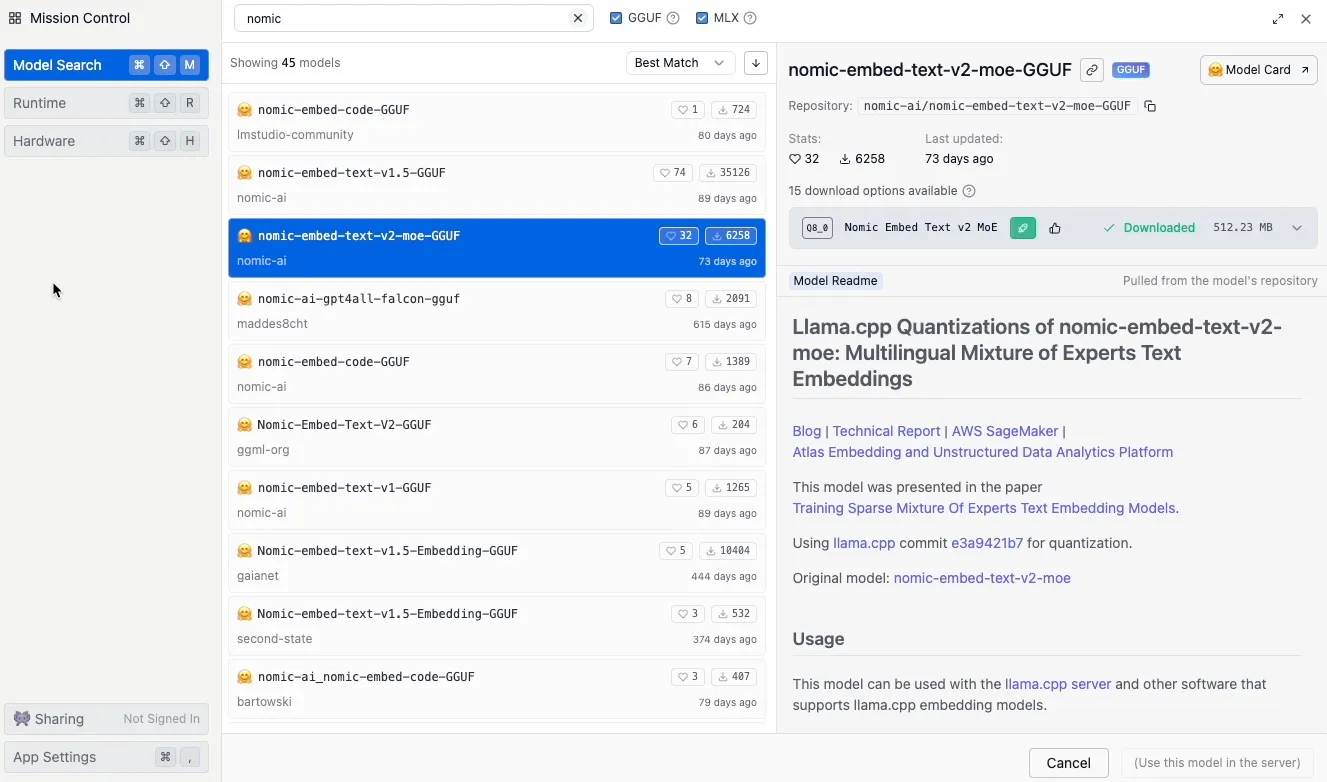Image resolution: width=1327 pixels, height=782 pixels.
Task: Click the help icon beside download options
Action: point(969,191)
